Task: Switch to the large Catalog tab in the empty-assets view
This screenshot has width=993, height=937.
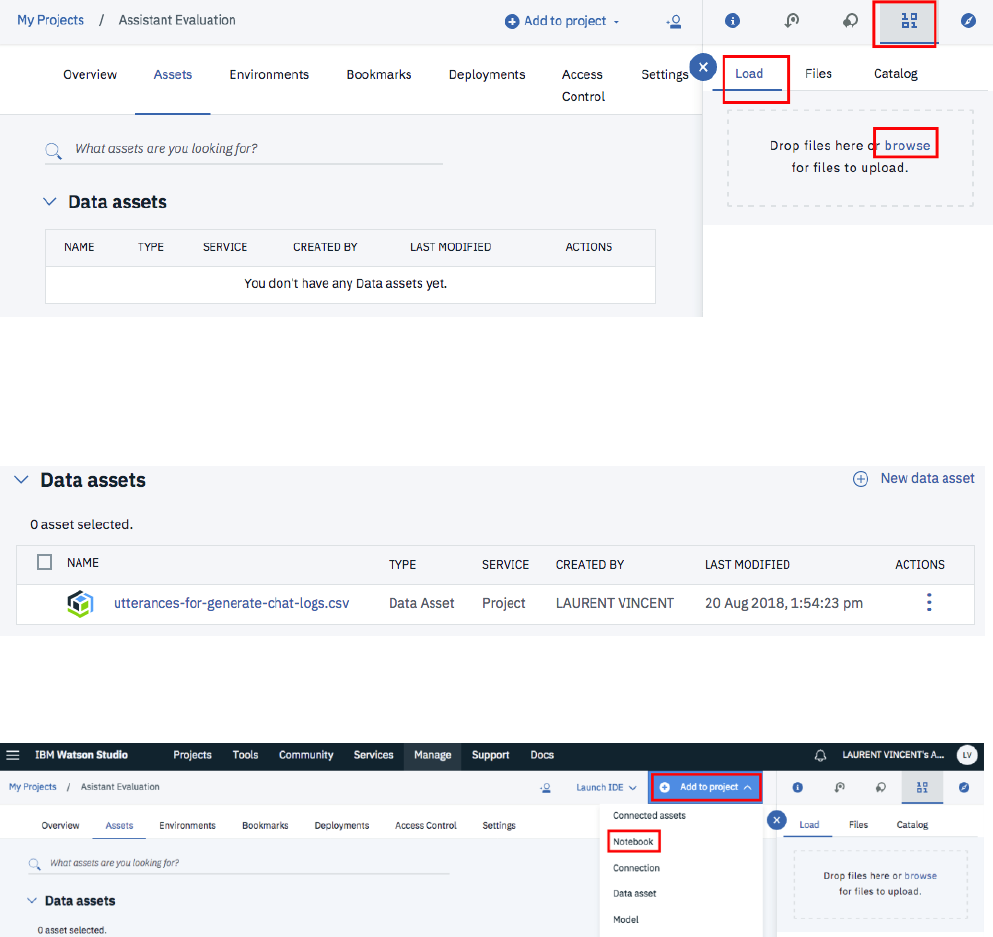Action: point(895,73)
